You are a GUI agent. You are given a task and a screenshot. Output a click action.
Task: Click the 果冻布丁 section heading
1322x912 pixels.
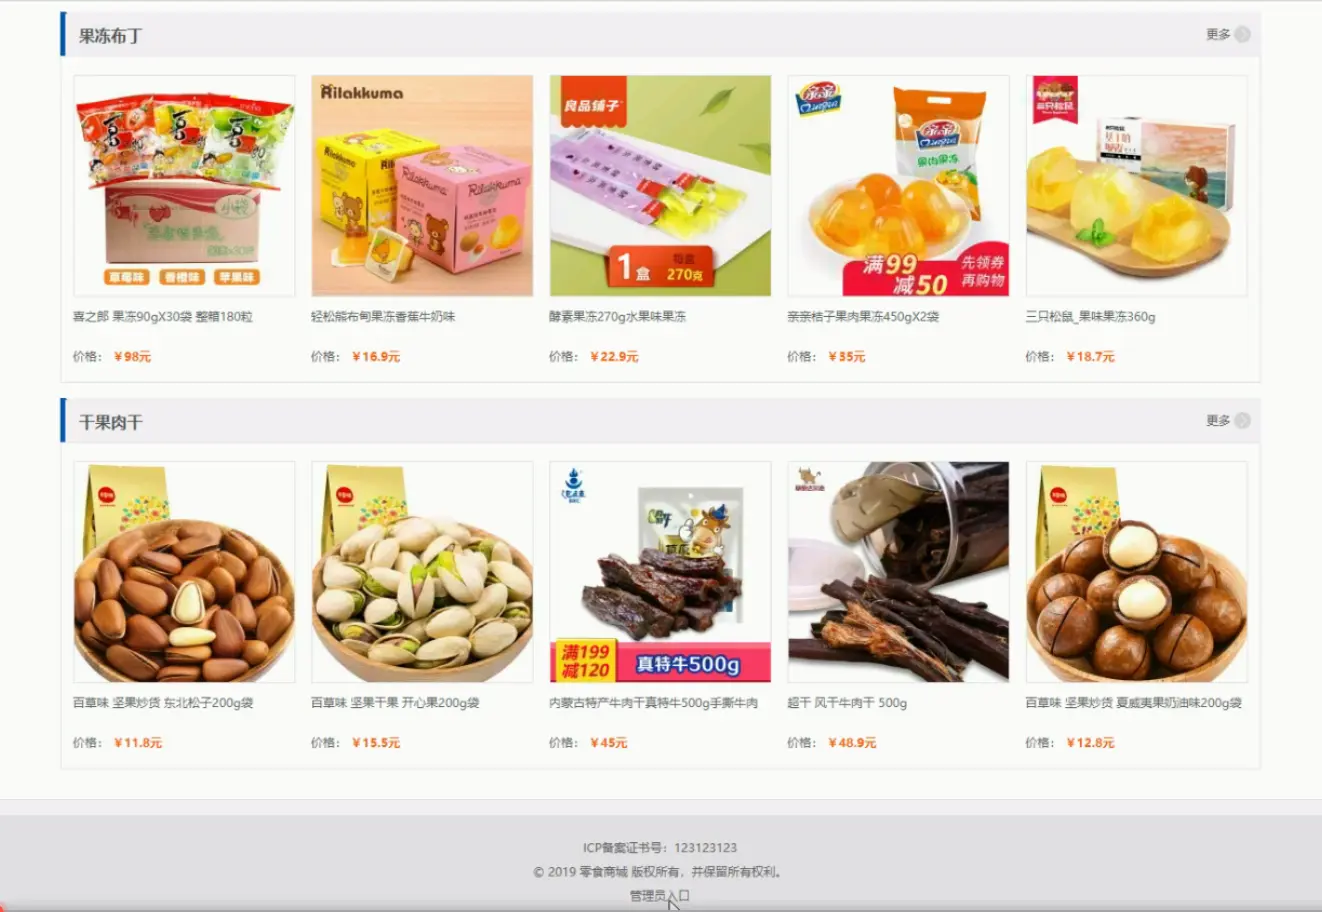[111, 36]
